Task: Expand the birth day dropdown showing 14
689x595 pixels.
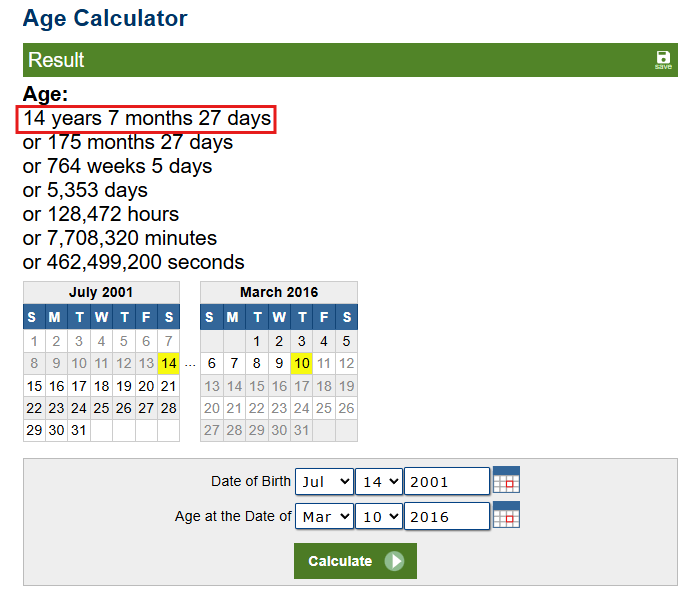Action: (x=378, y=481)
